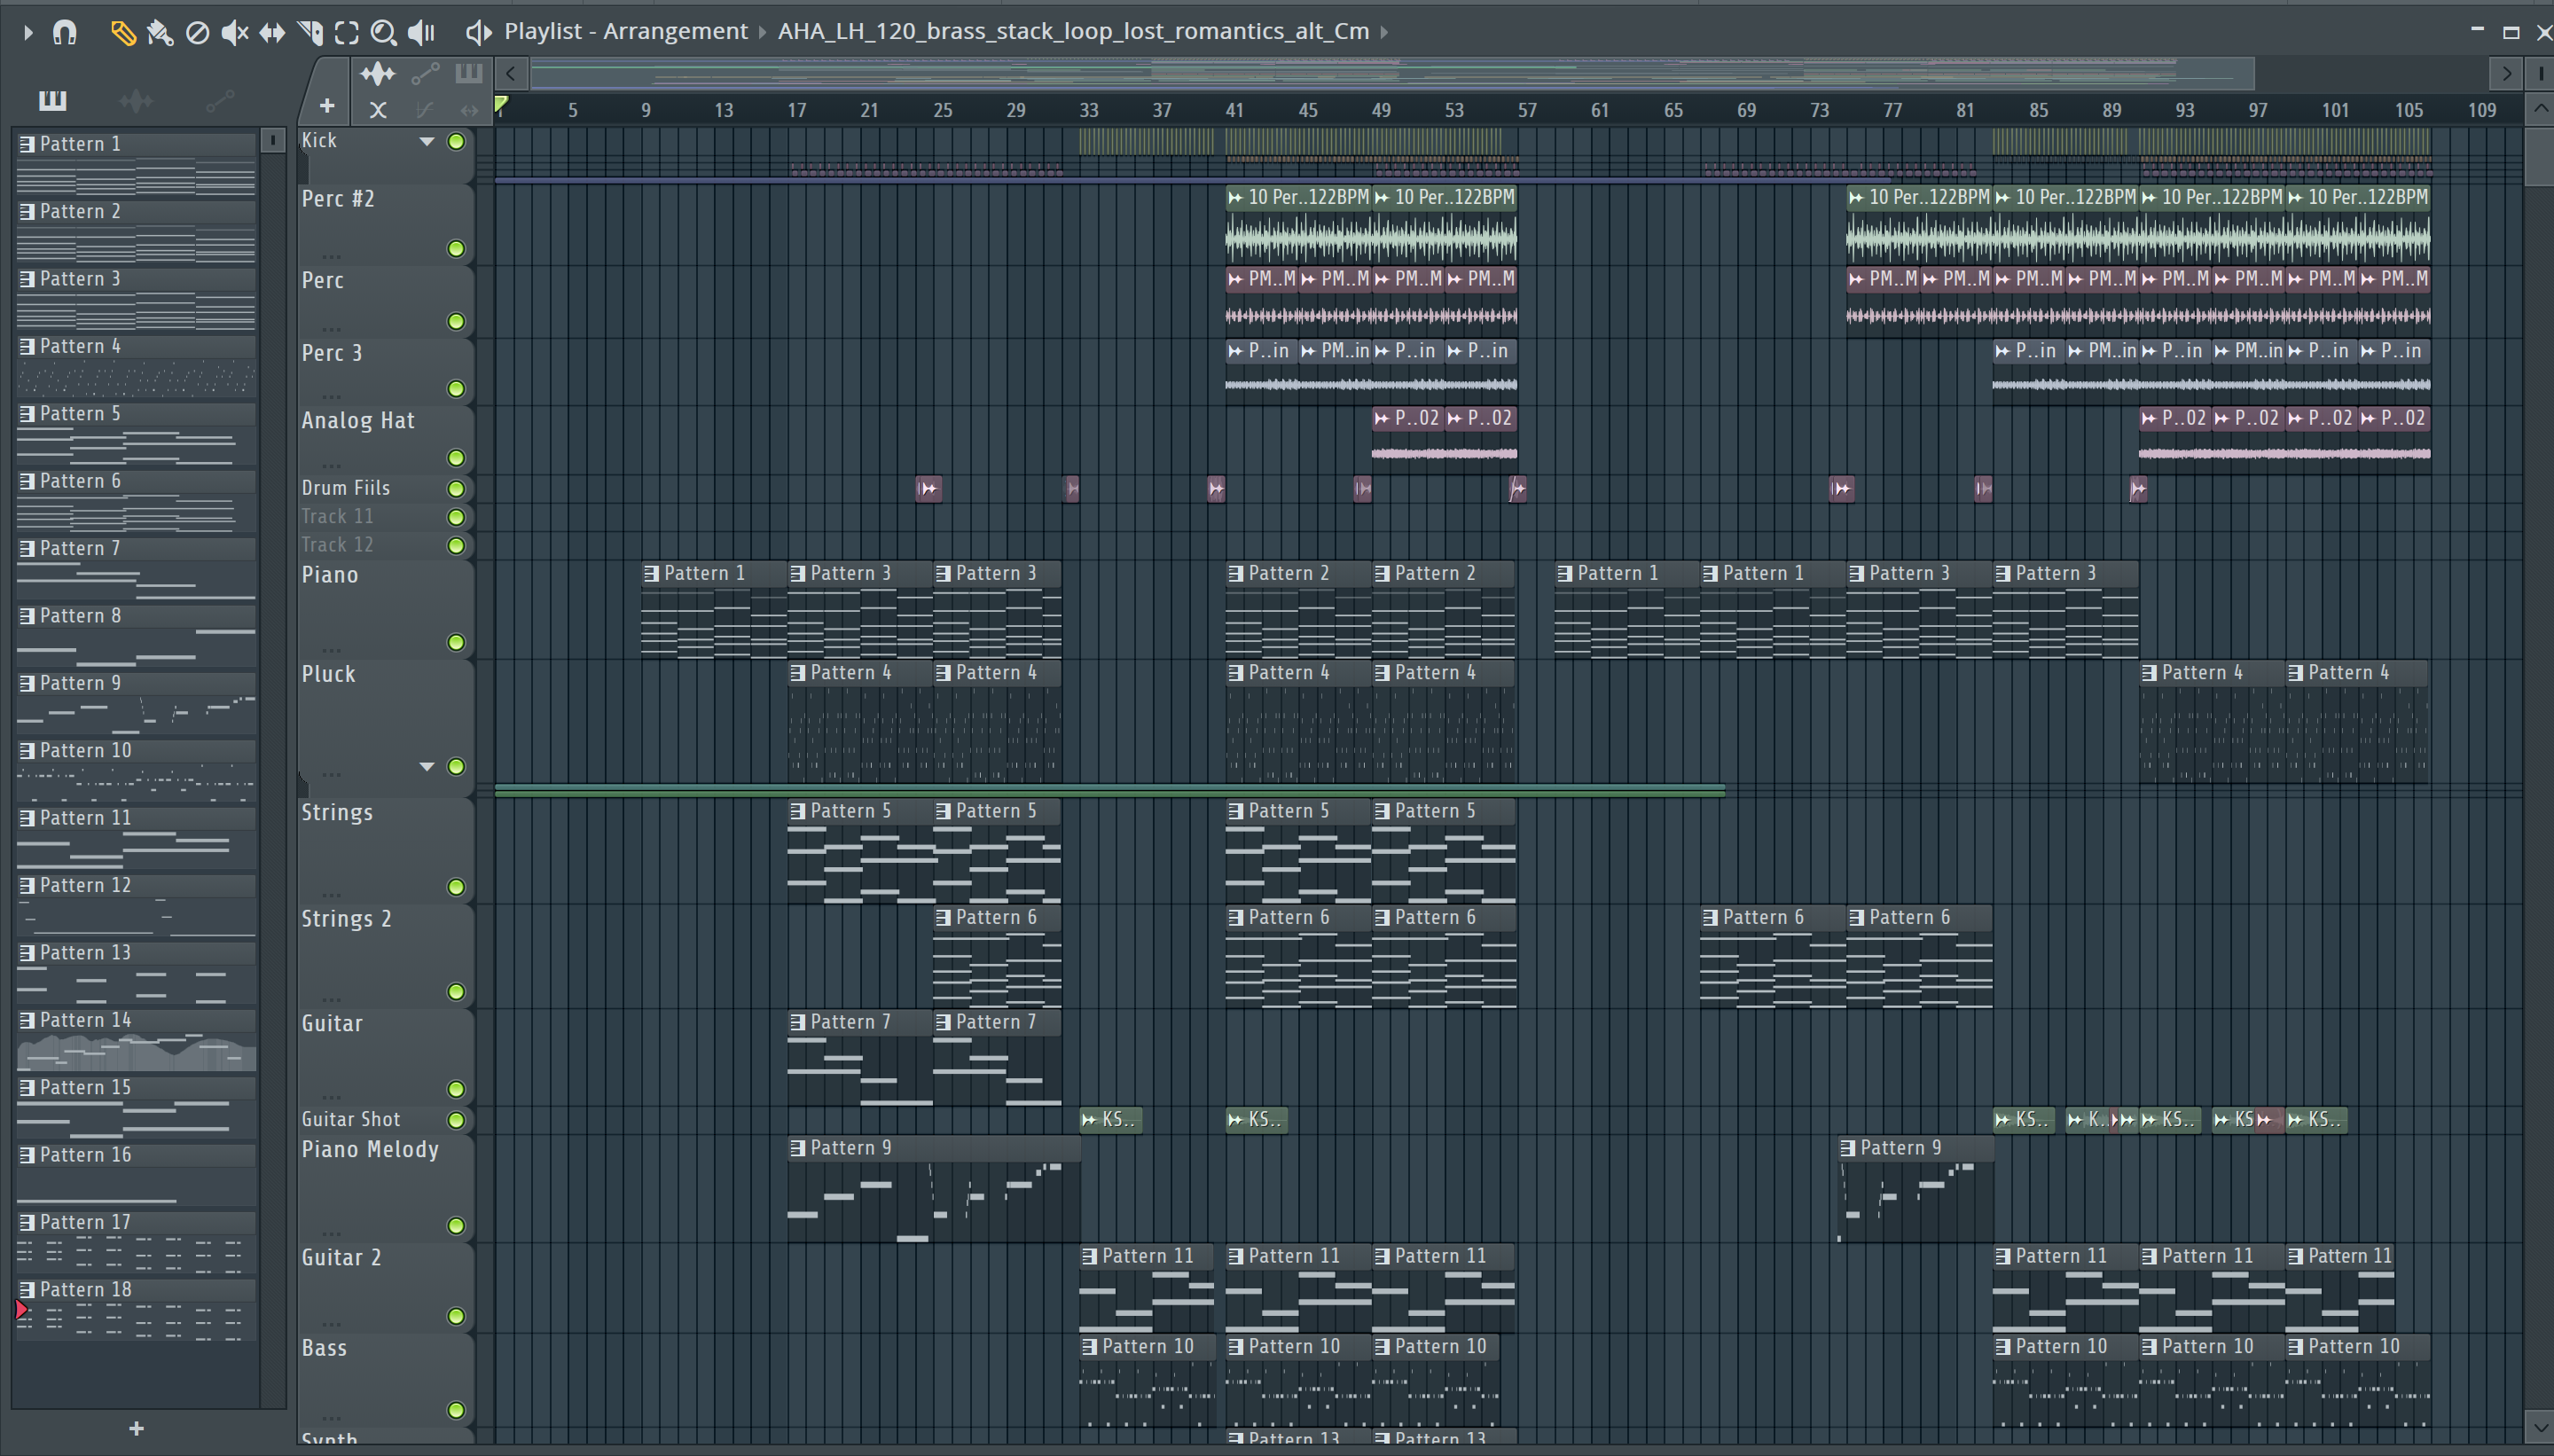
Task: Select the Slice tool
Action: point(310,33)
